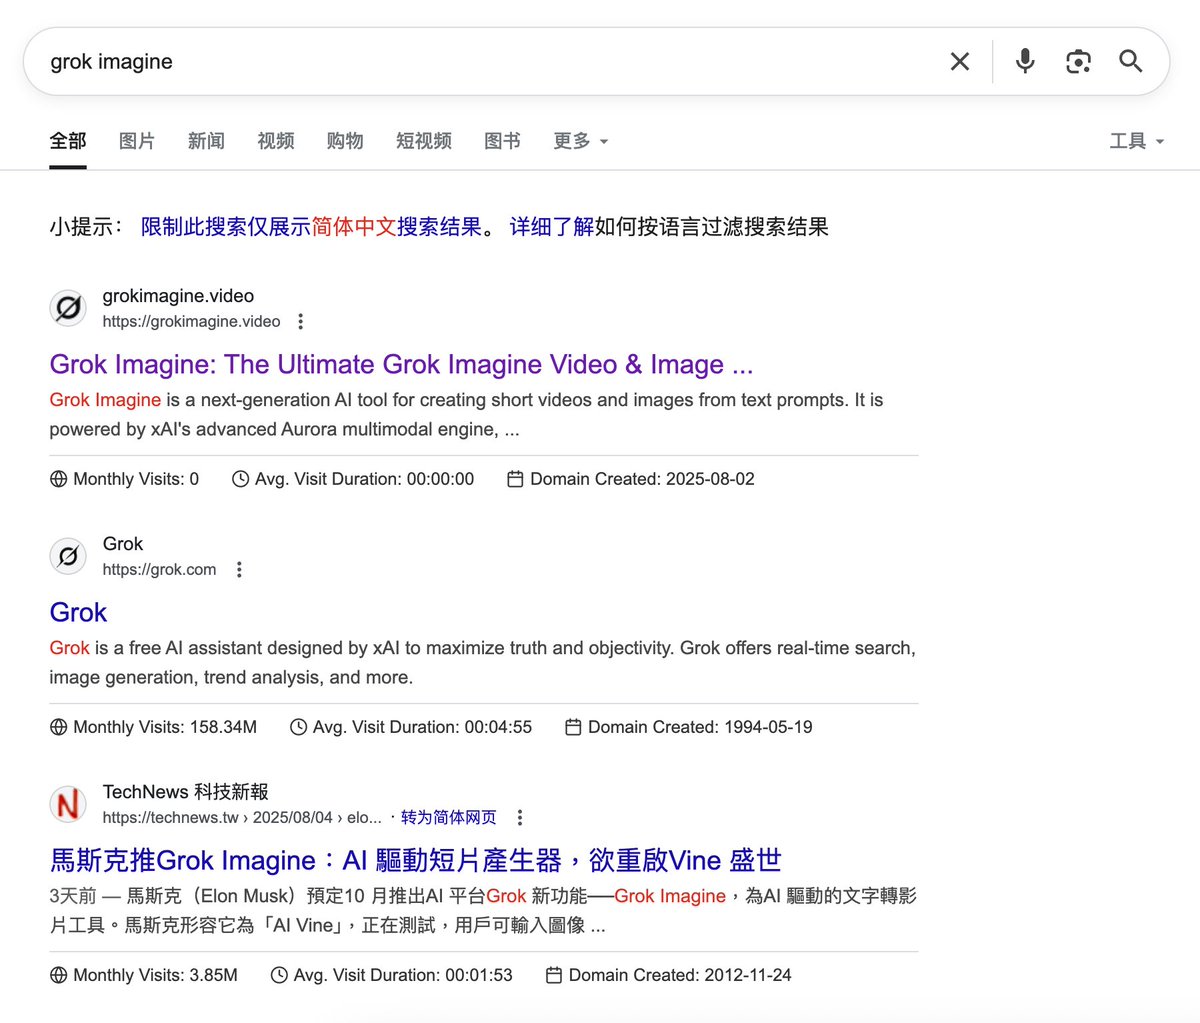Click 限制此搜索仅展示简体中文搜索结果 link
The height and width of the screenshot is (1023, 1200).
311,227
